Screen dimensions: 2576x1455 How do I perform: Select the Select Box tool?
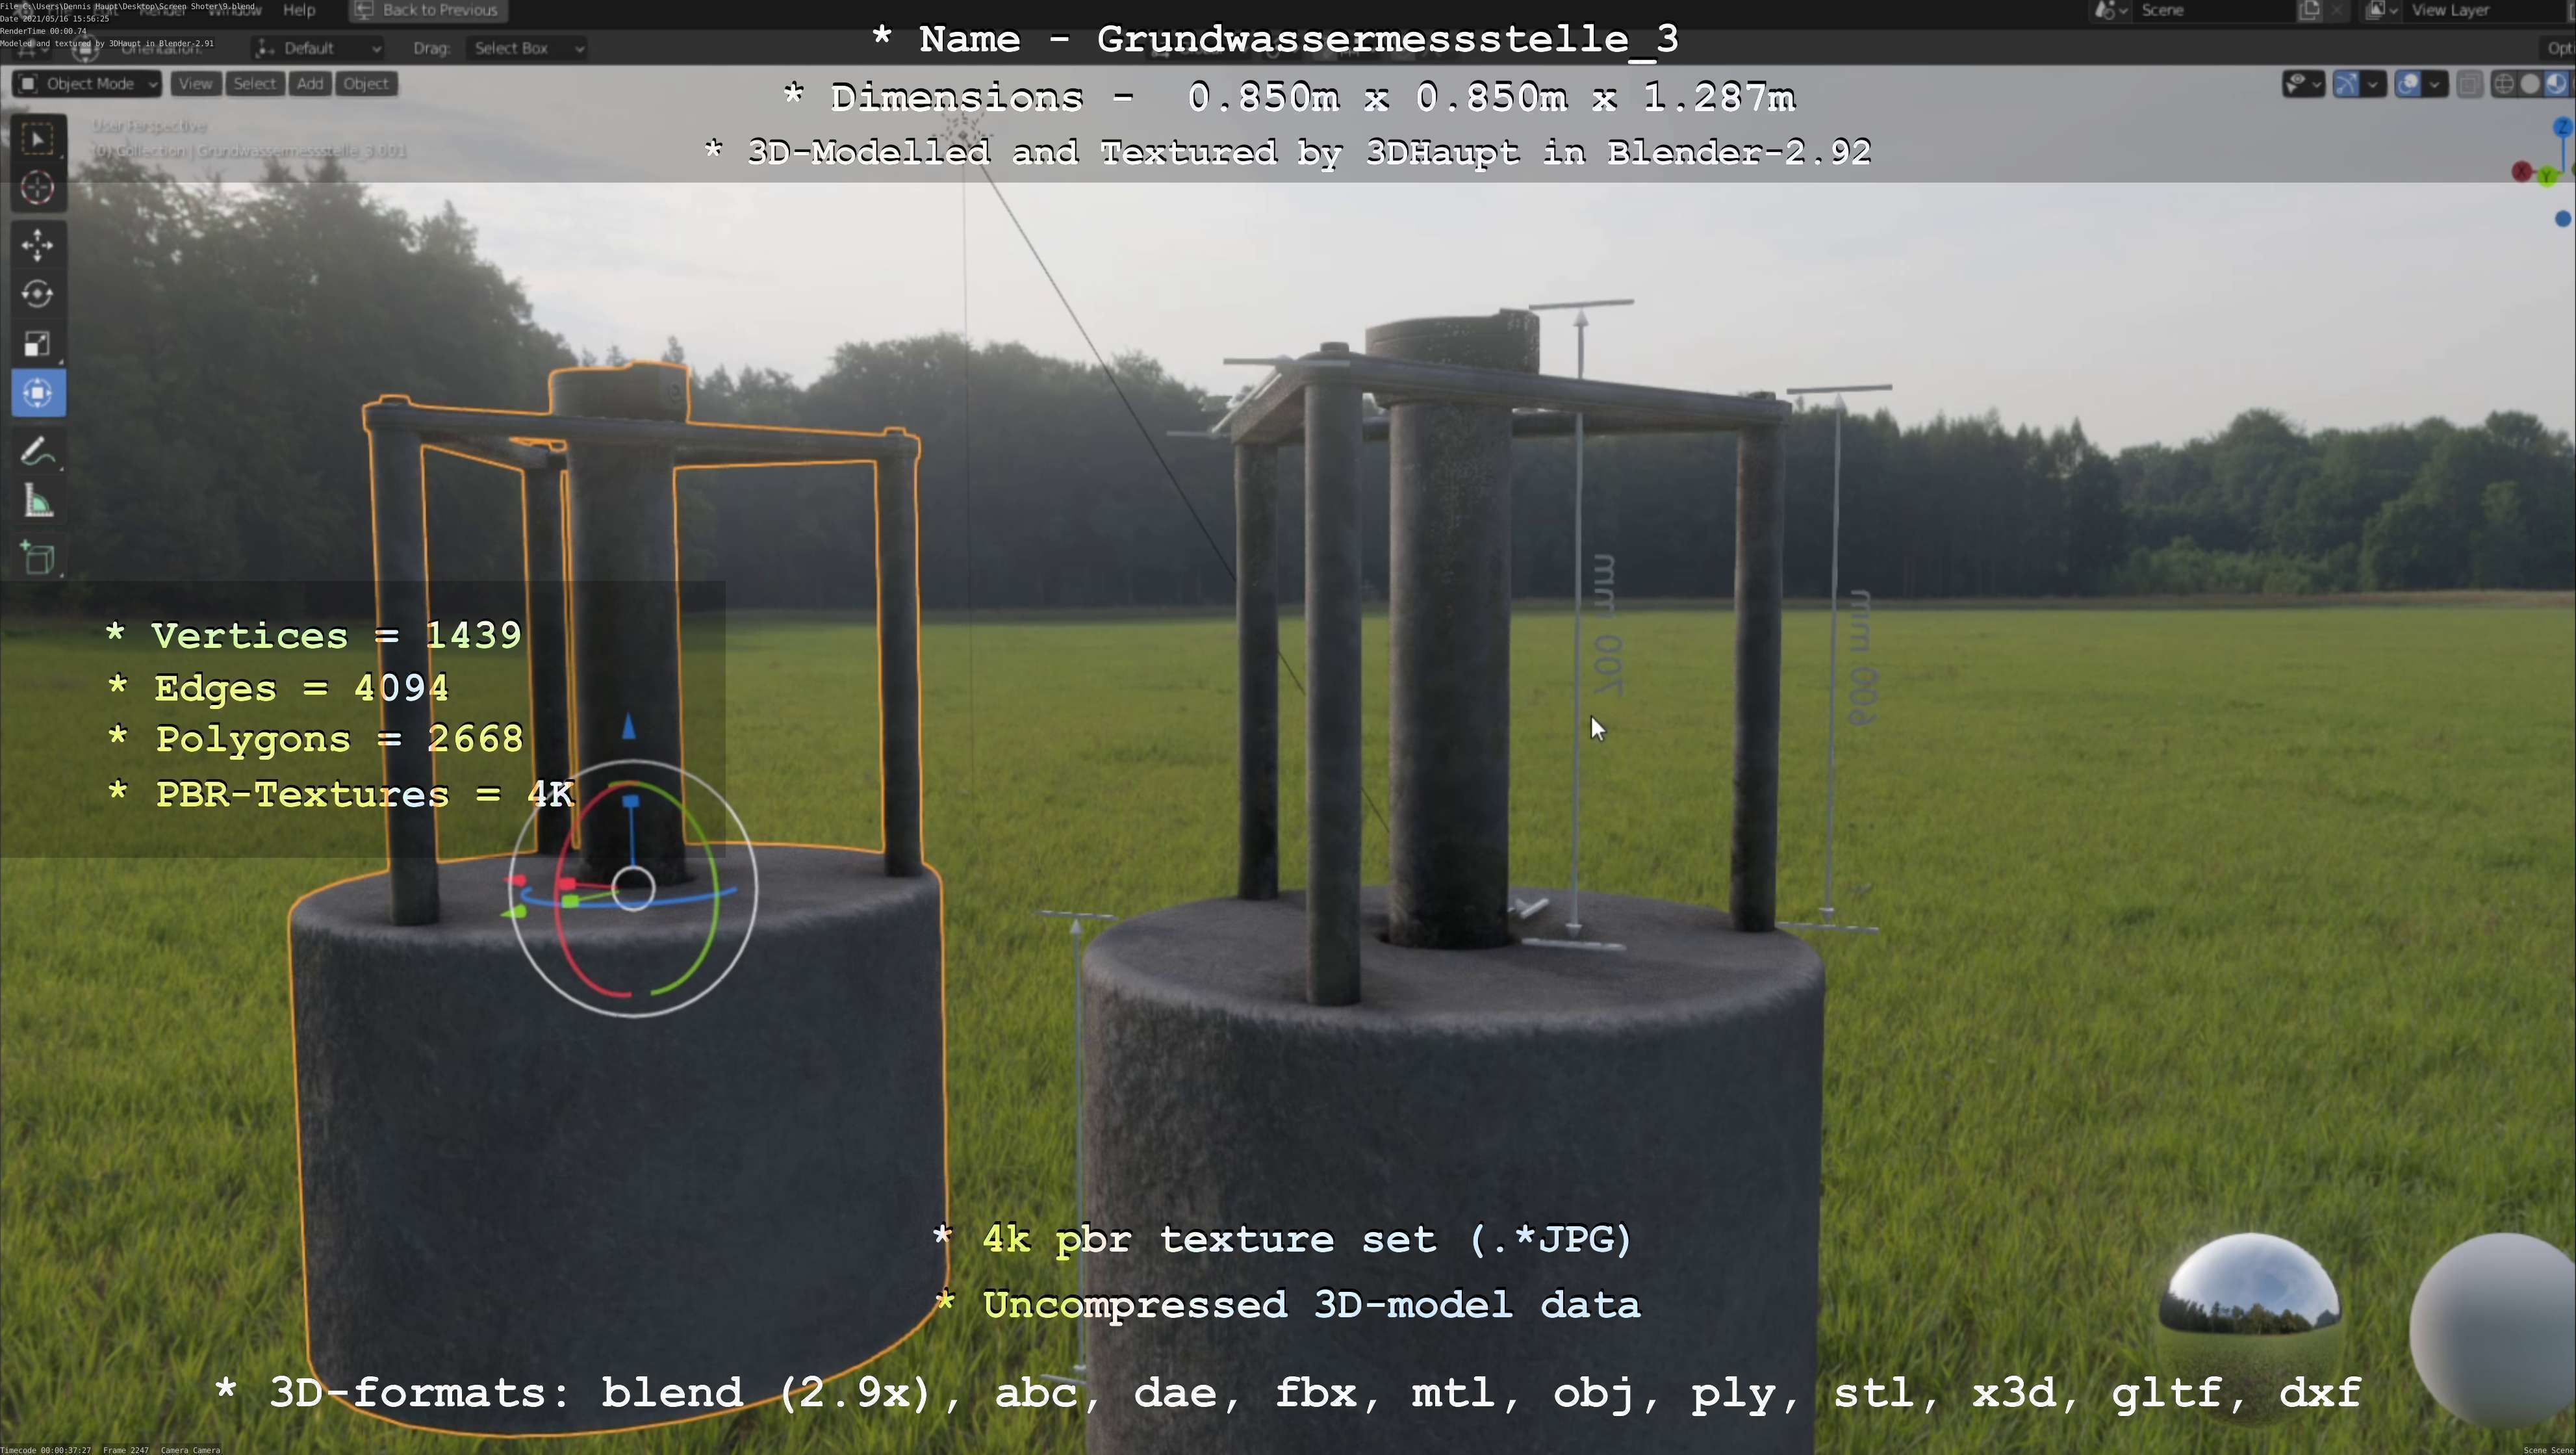[38, 139]
